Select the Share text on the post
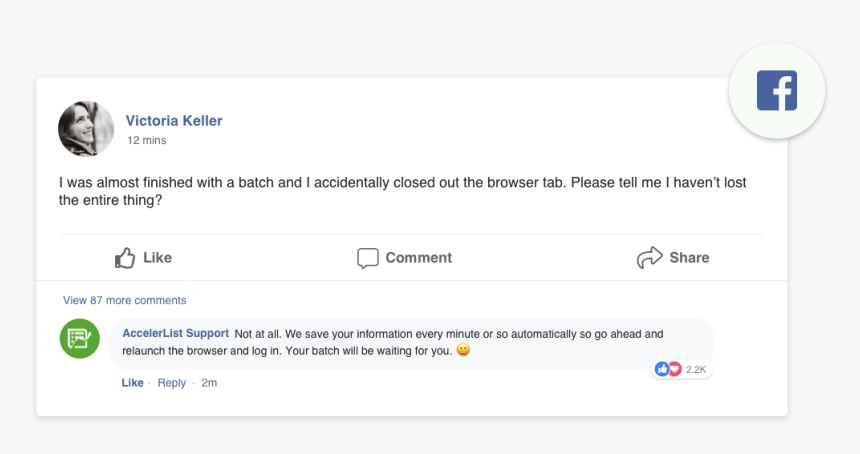 pyautogui.click(x=689, y=258)
